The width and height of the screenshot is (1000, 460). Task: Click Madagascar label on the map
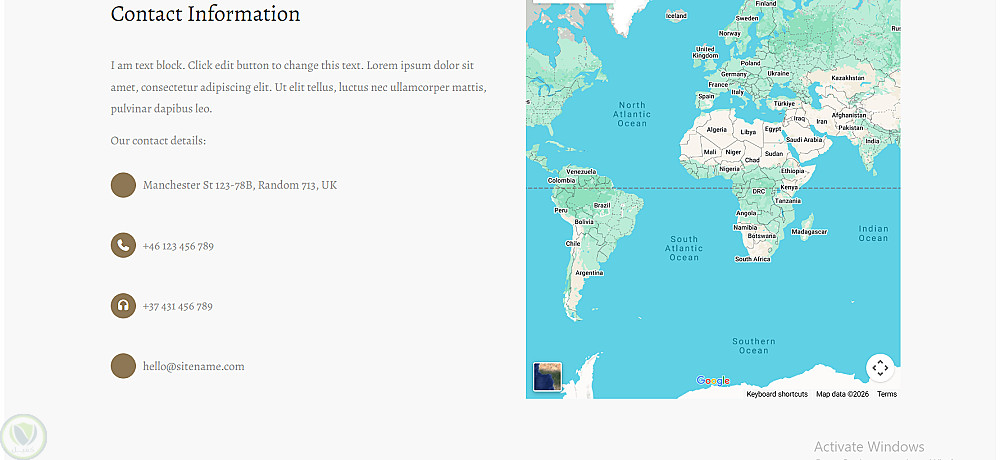[x=809, y=232]
